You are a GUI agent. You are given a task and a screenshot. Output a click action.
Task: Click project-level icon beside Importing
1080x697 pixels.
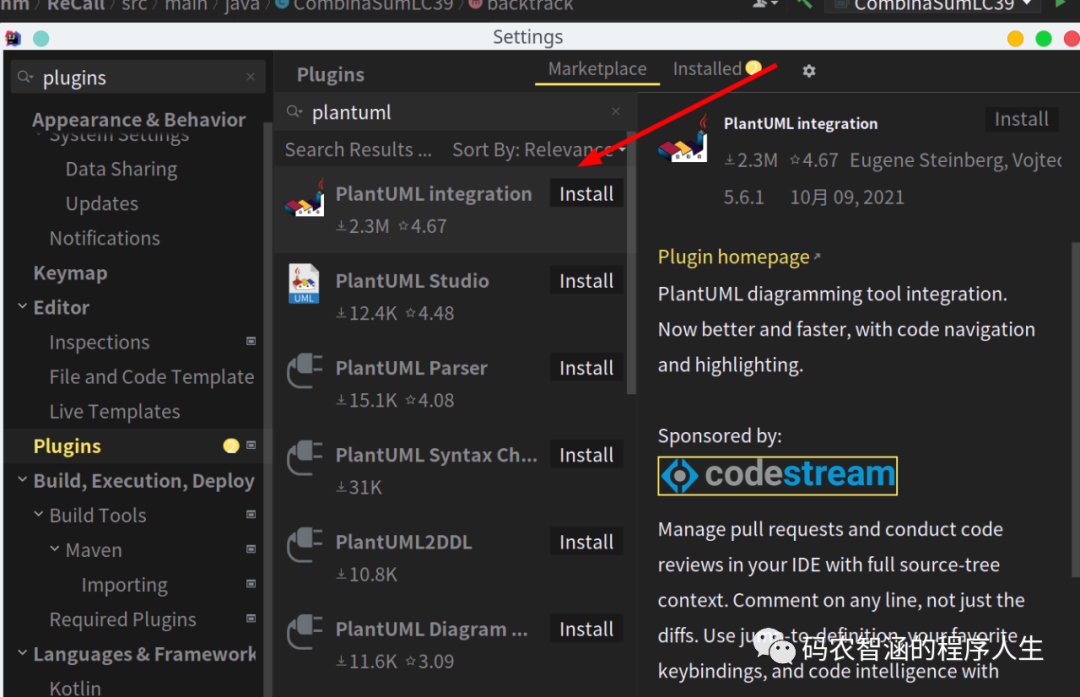(x=251, y=584)
